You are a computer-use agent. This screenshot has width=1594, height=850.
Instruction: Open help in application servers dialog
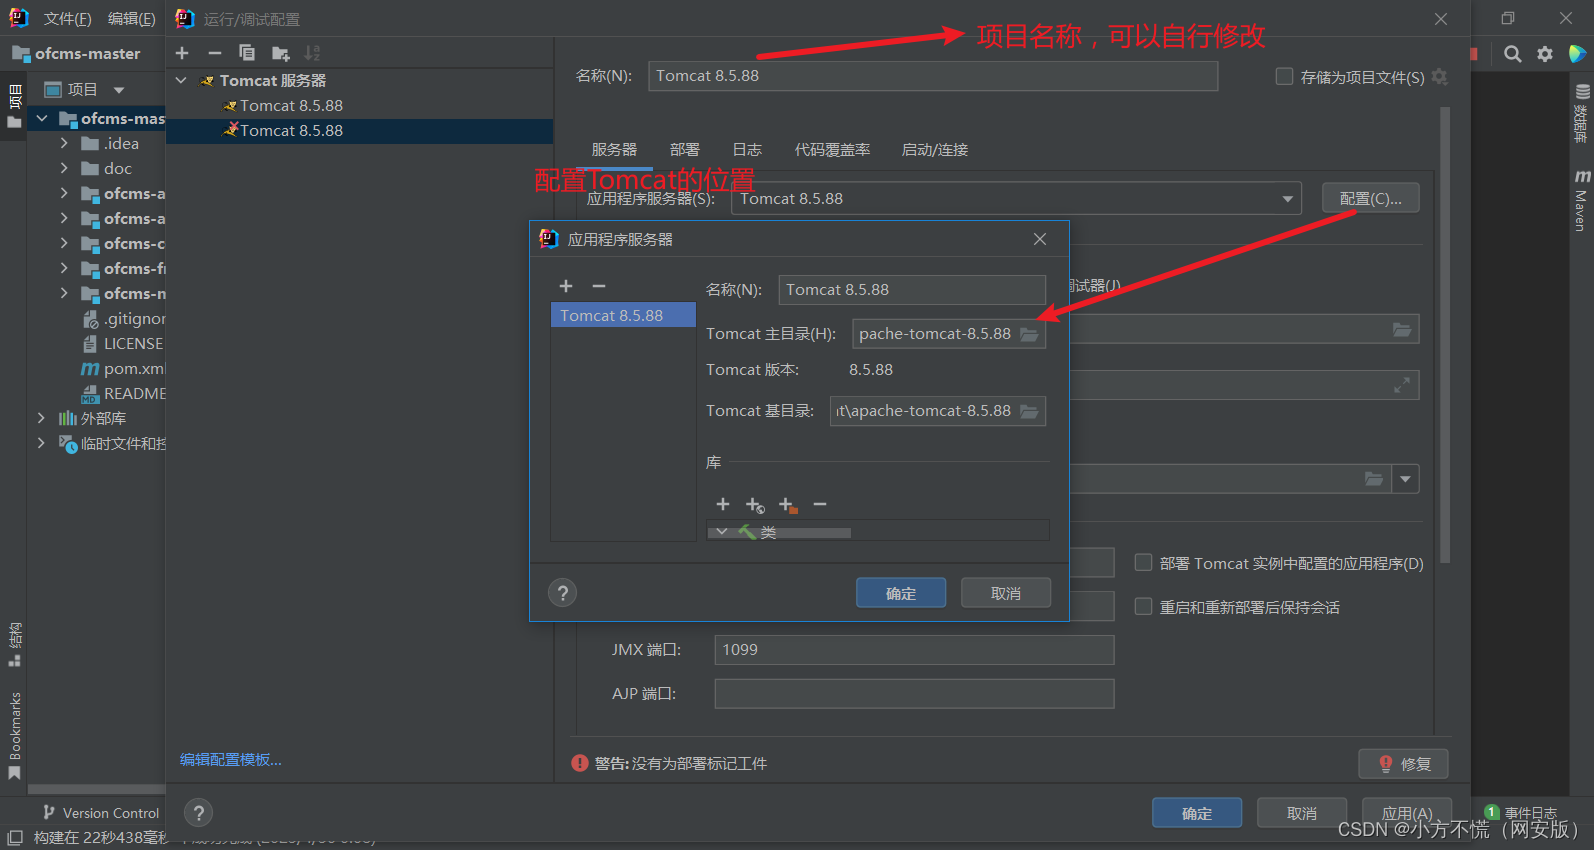click(x=563, y=593)
